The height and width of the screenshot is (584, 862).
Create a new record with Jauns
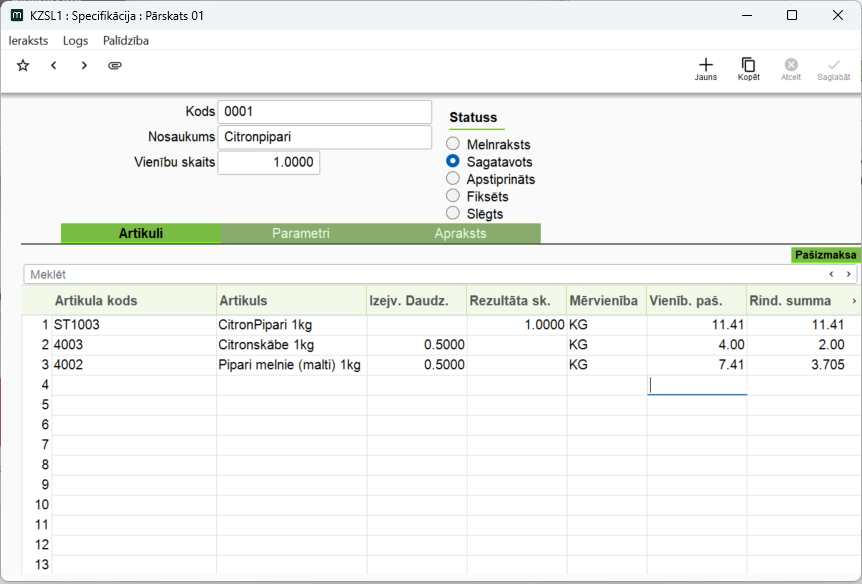[x=705, y=70]
